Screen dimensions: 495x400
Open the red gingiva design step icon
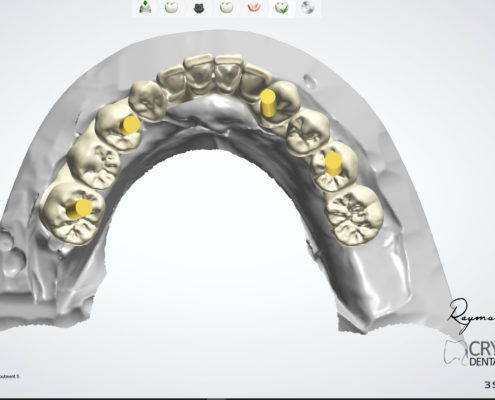[x=254, y=8]
